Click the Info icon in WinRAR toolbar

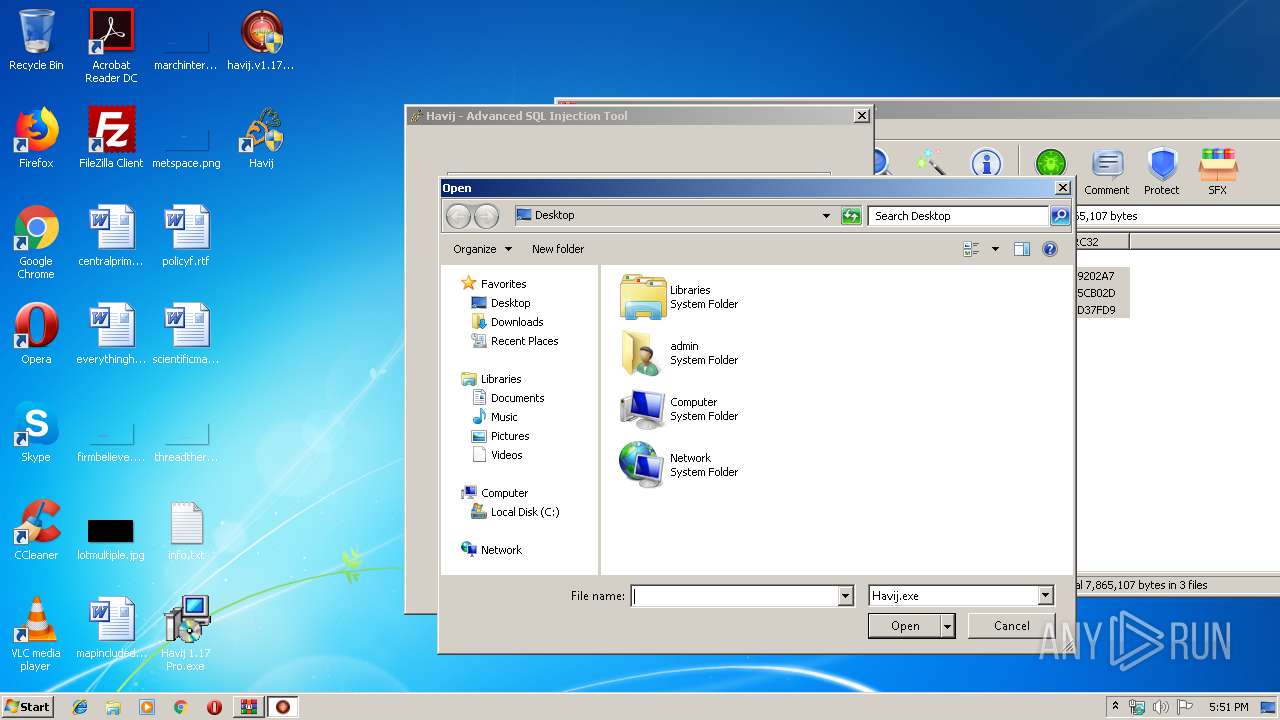(x=986, y=163)
